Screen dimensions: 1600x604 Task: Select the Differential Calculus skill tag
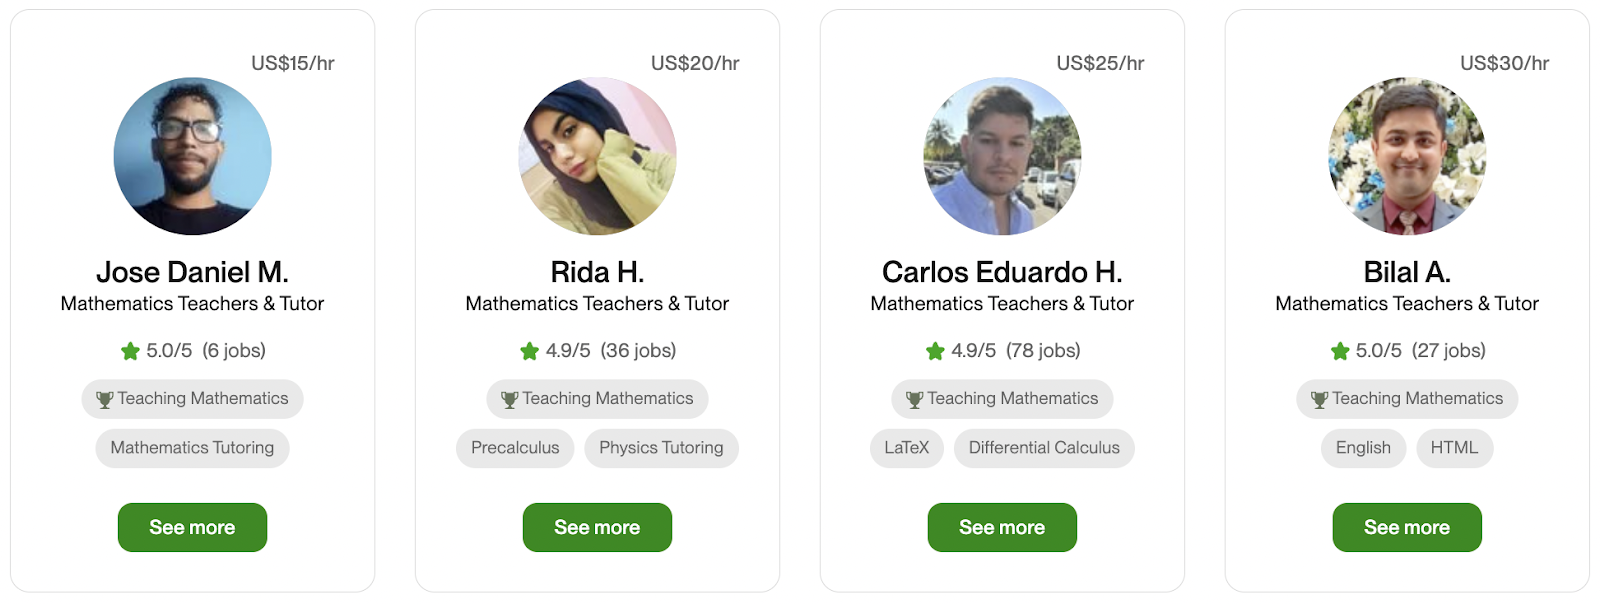click(x=1043, y=448)
